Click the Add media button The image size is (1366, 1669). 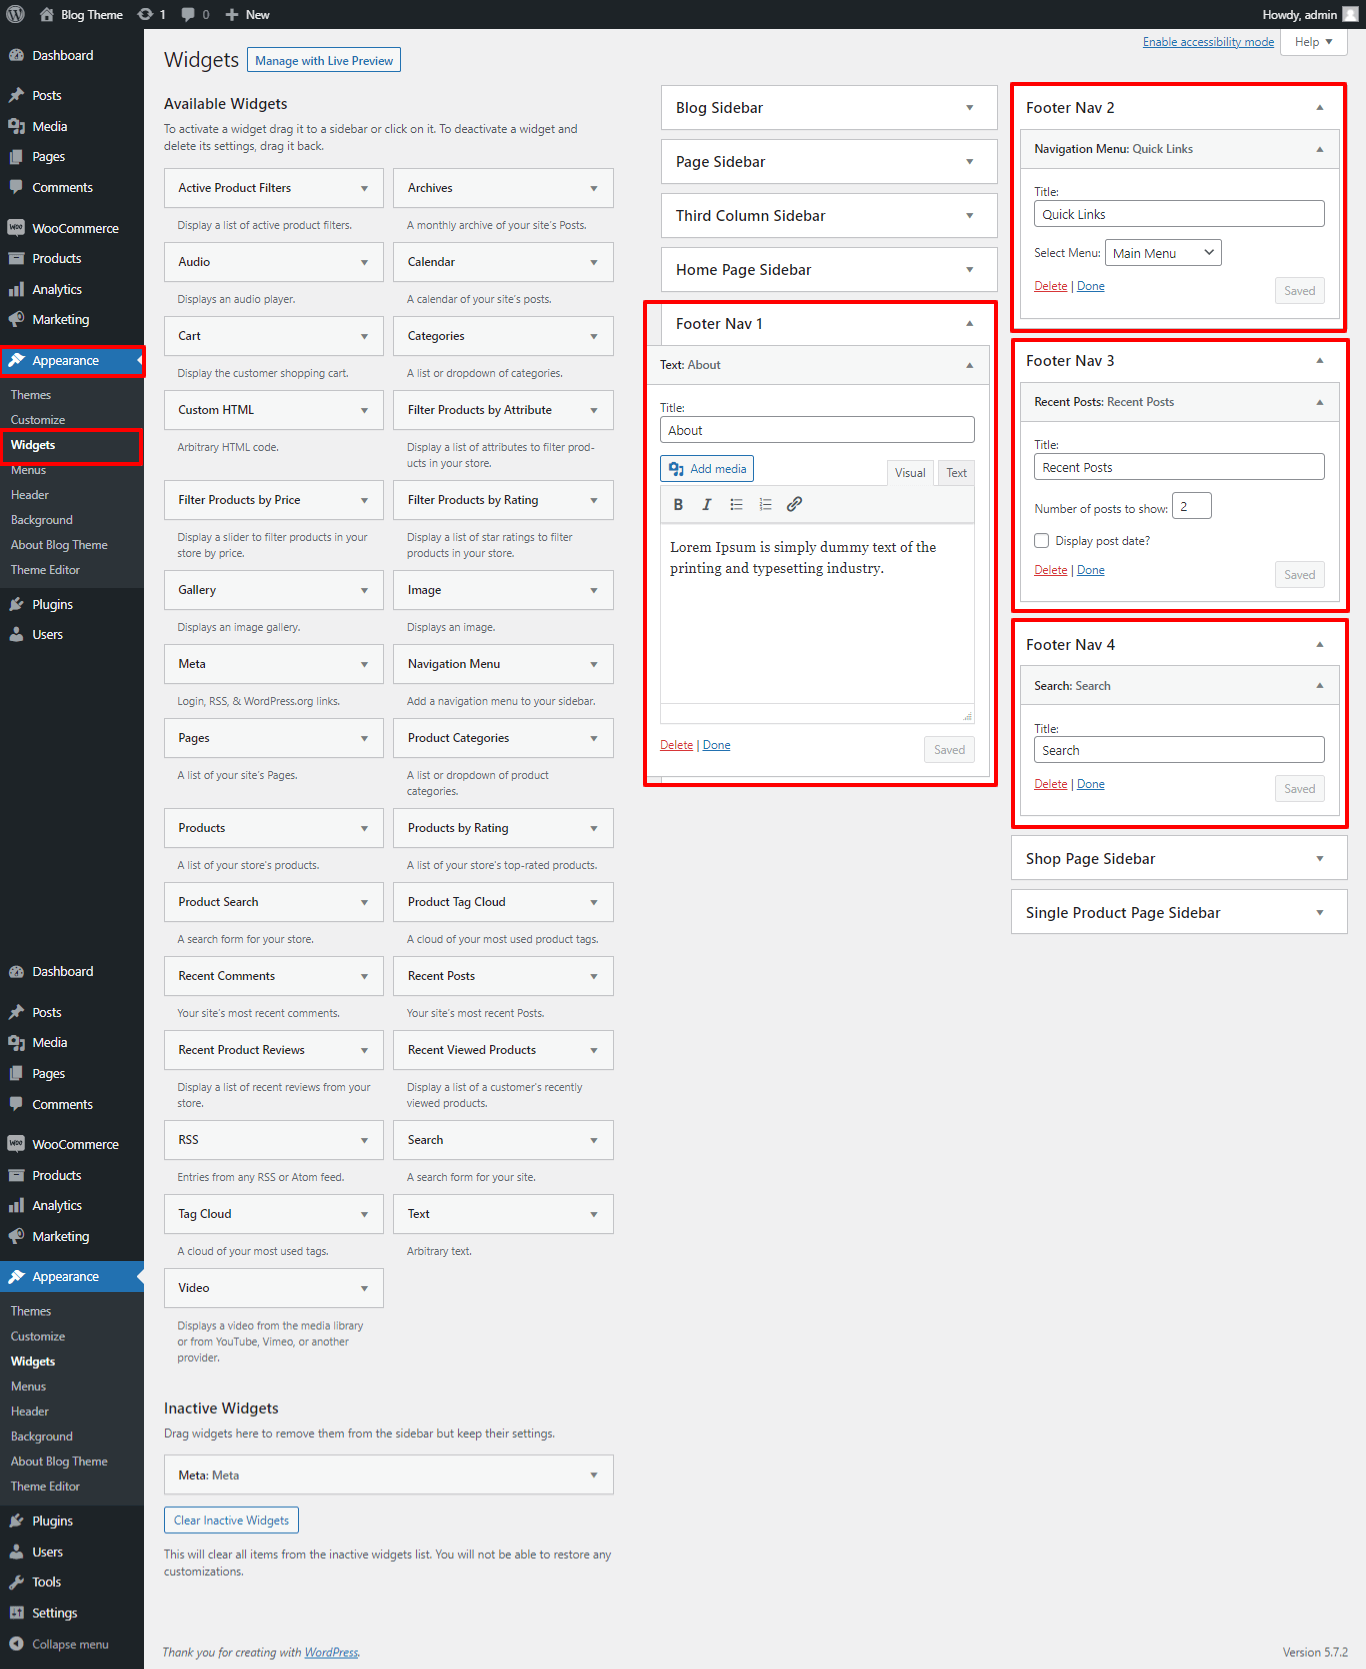[x=707, y=469]
